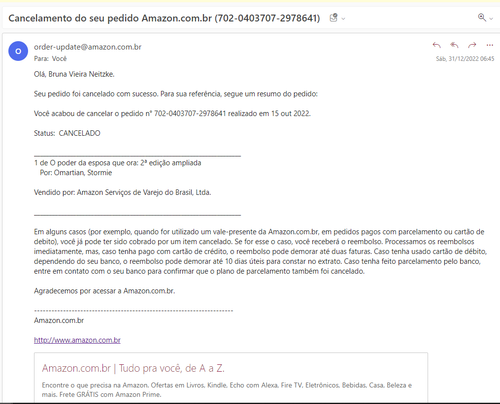
Task: Click the 'Status: CANCELADO' line
Action: [67, 133]
